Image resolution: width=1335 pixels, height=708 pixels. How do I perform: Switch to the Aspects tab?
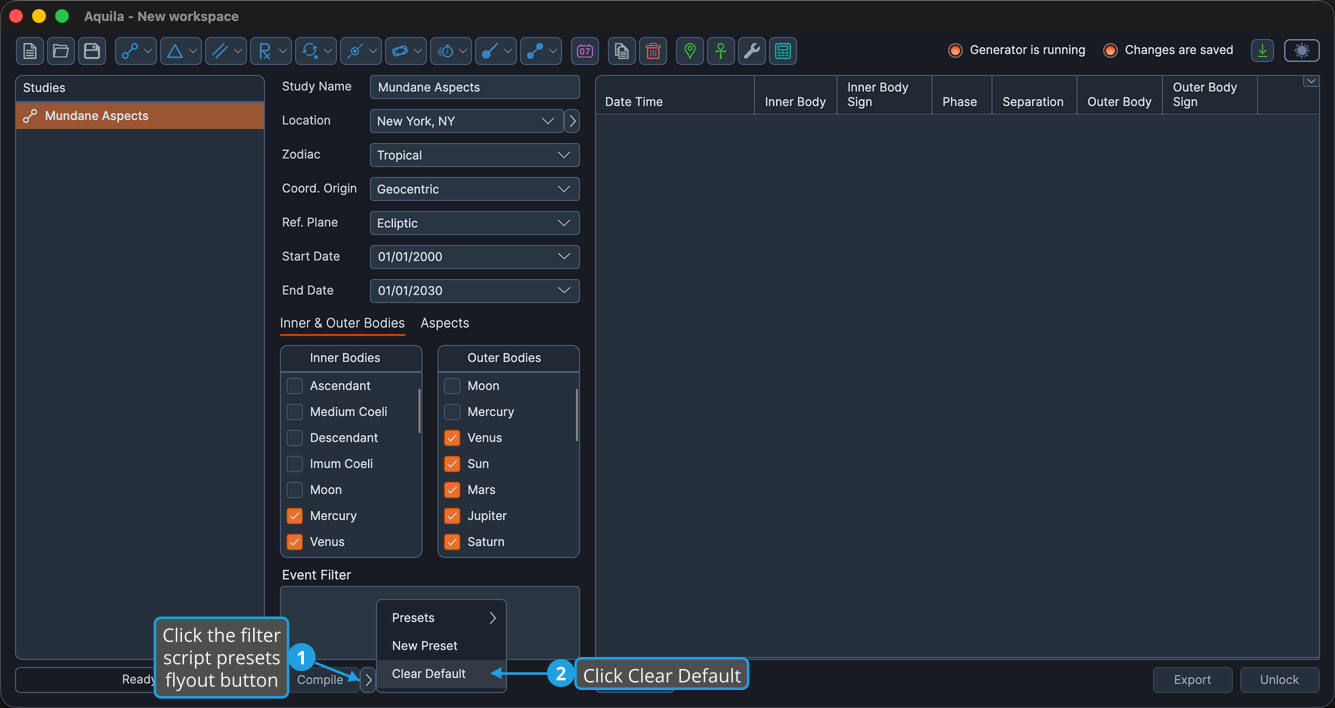coord(445,323)
